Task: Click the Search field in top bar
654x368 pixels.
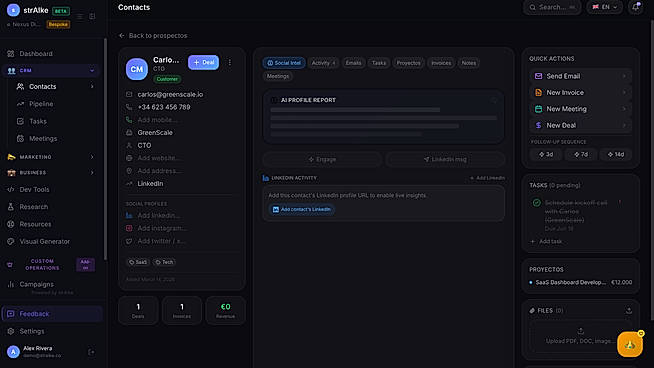Action: 552,7
